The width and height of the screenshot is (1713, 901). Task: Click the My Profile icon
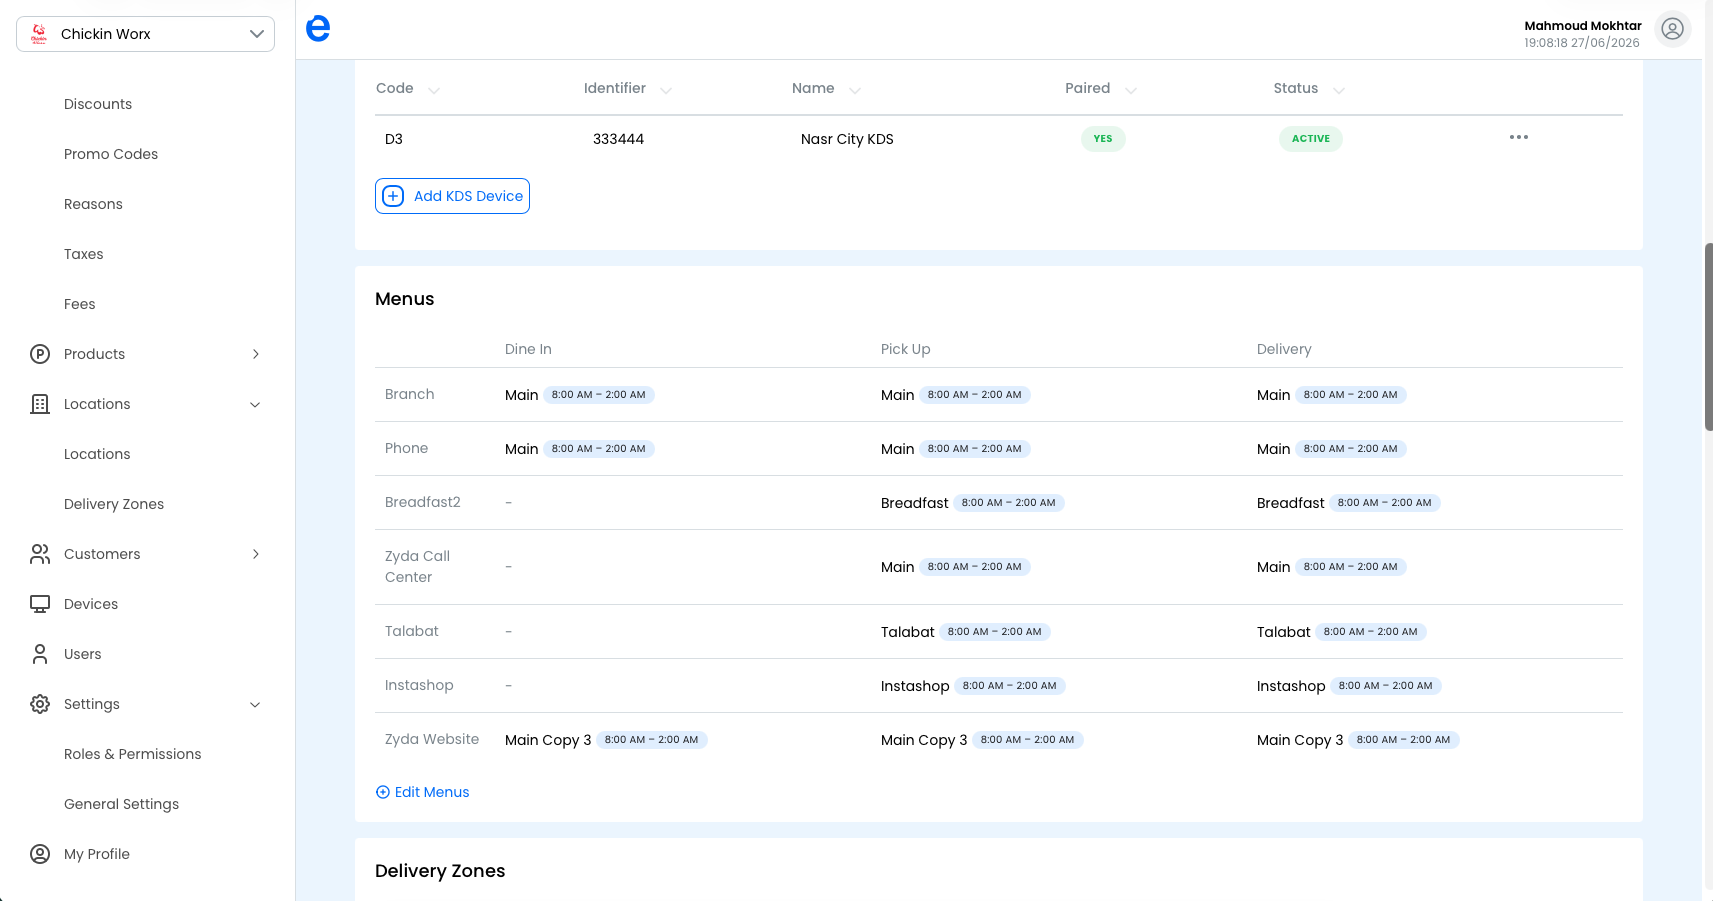(40, 854)
